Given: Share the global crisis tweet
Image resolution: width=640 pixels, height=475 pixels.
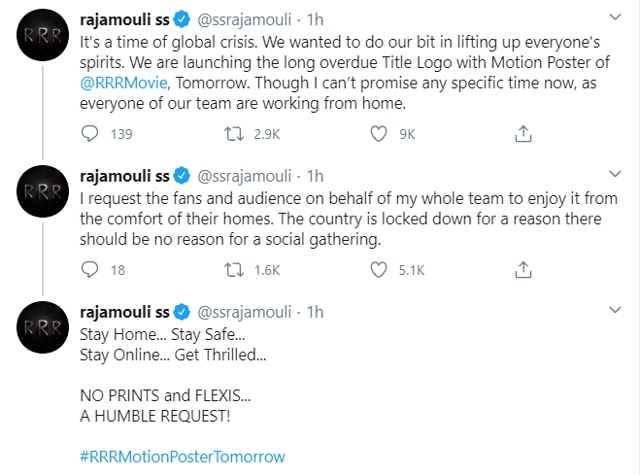Looking at the screenshot, I should tap(522, 133).
